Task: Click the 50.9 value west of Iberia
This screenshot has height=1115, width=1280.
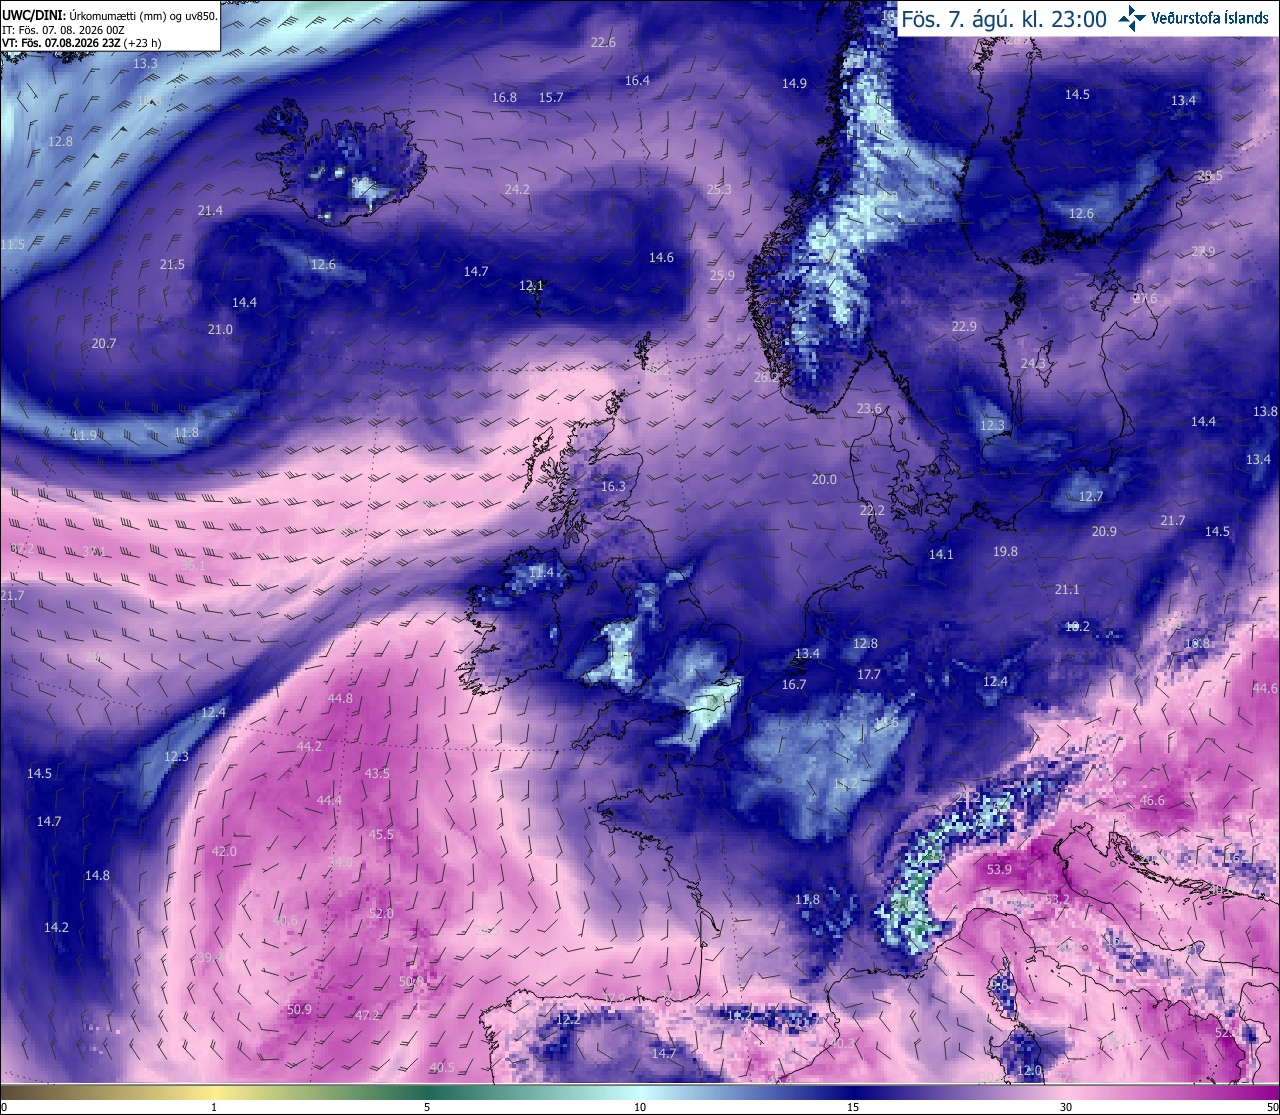Action: click(299, 1009)
